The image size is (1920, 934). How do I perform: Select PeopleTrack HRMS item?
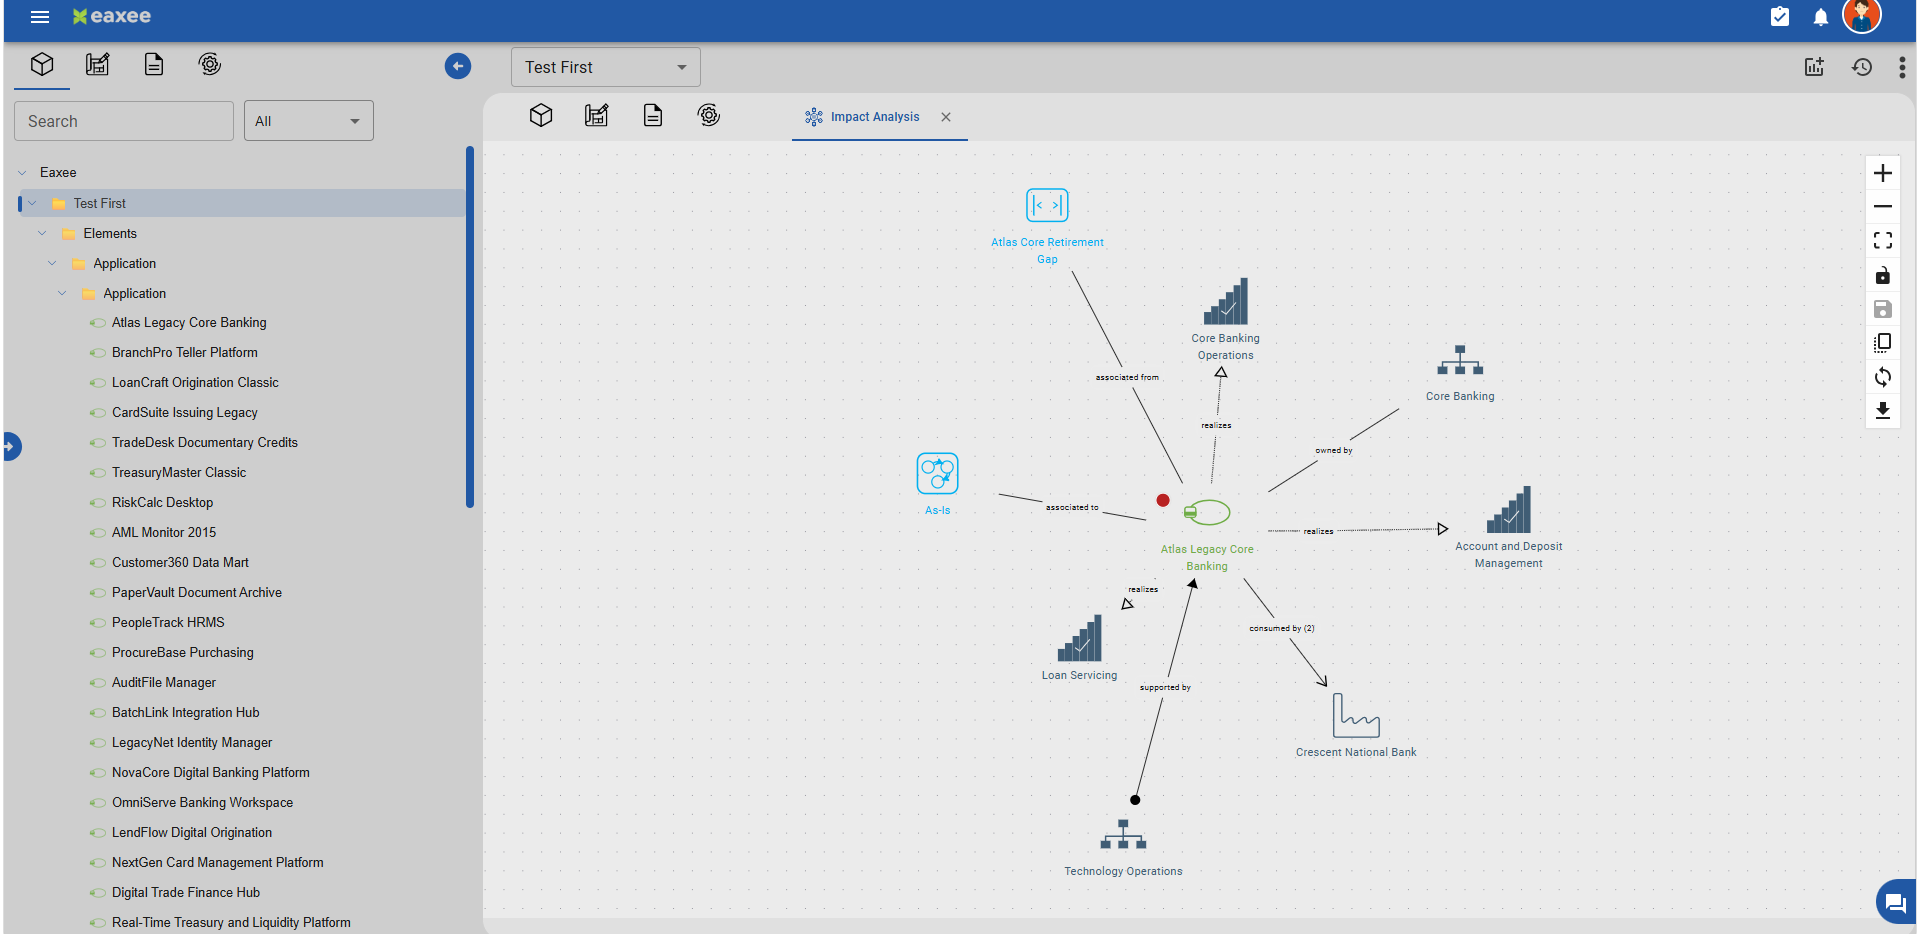click(168, 623)
